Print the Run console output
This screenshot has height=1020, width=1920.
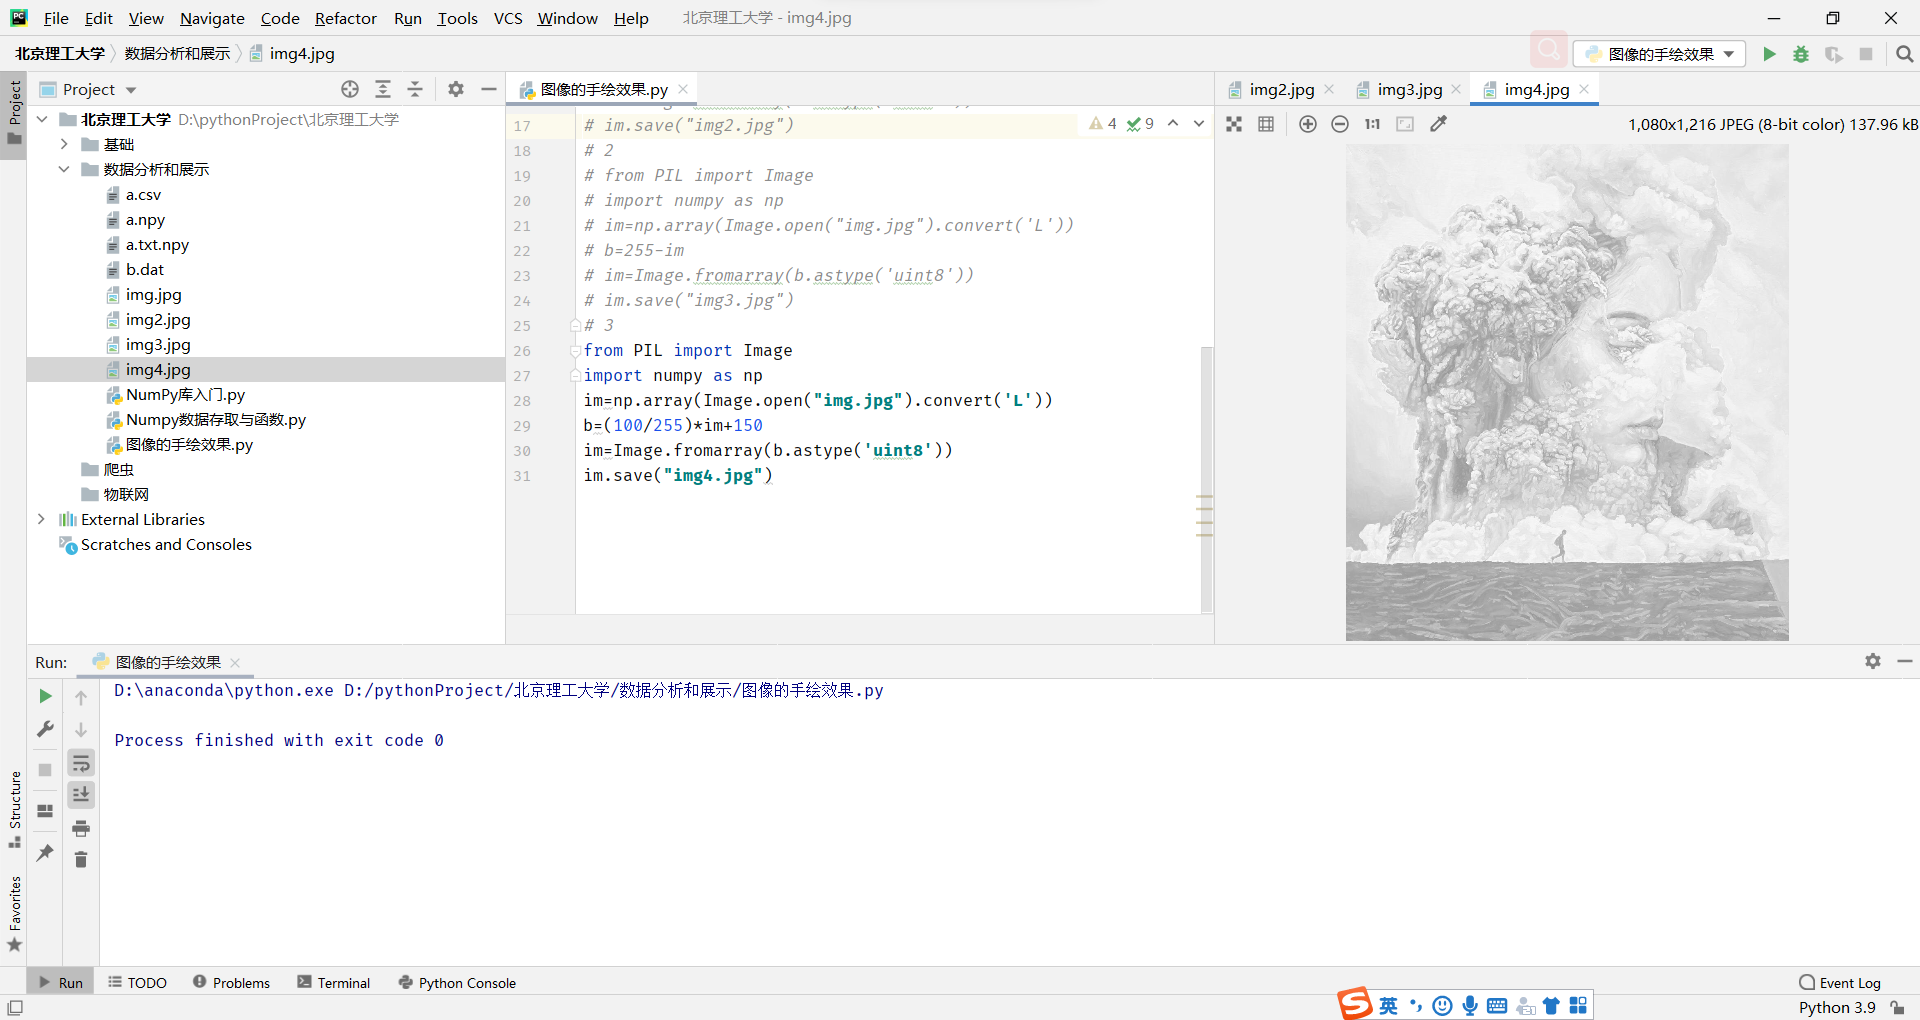(81, 828)
